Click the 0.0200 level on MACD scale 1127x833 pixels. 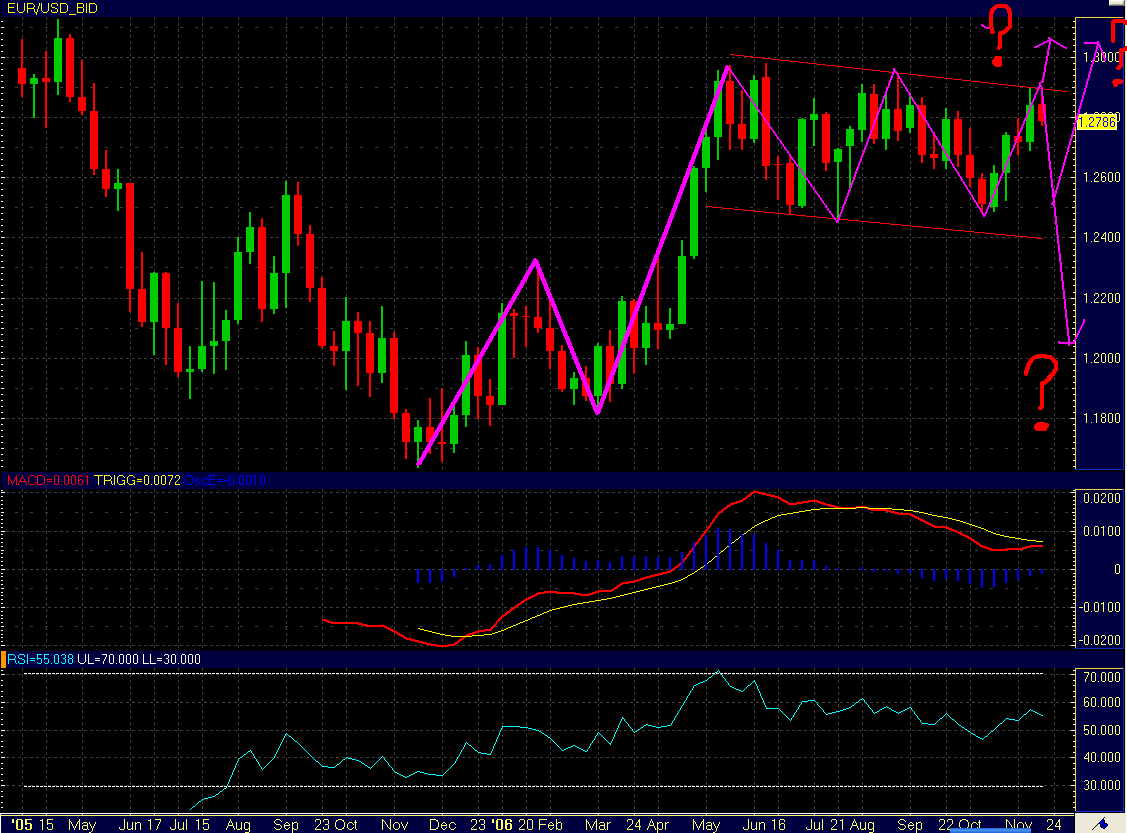(x=1101, y=497)
